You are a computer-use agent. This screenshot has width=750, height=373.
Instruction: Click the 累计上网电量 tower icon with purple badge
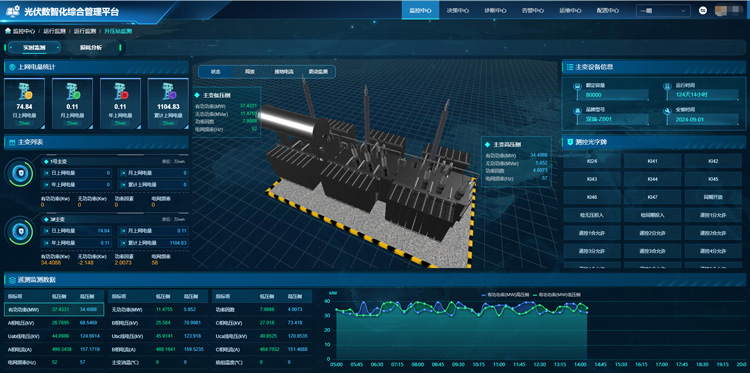(168, 91)
